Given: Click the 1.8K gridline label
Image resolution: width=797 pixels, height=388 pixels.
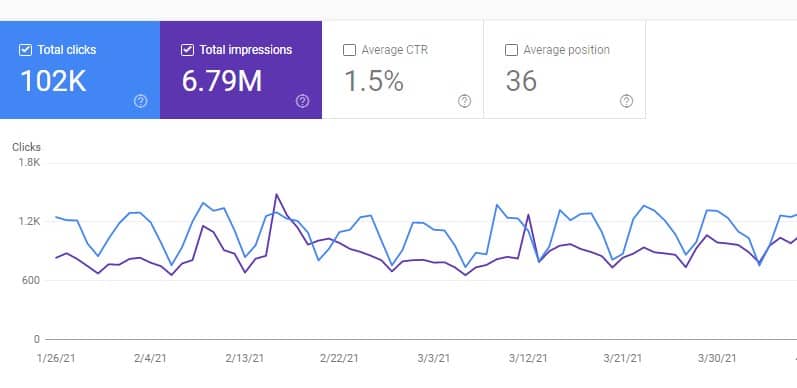Looking at the screenshot, I should [29, 163].
